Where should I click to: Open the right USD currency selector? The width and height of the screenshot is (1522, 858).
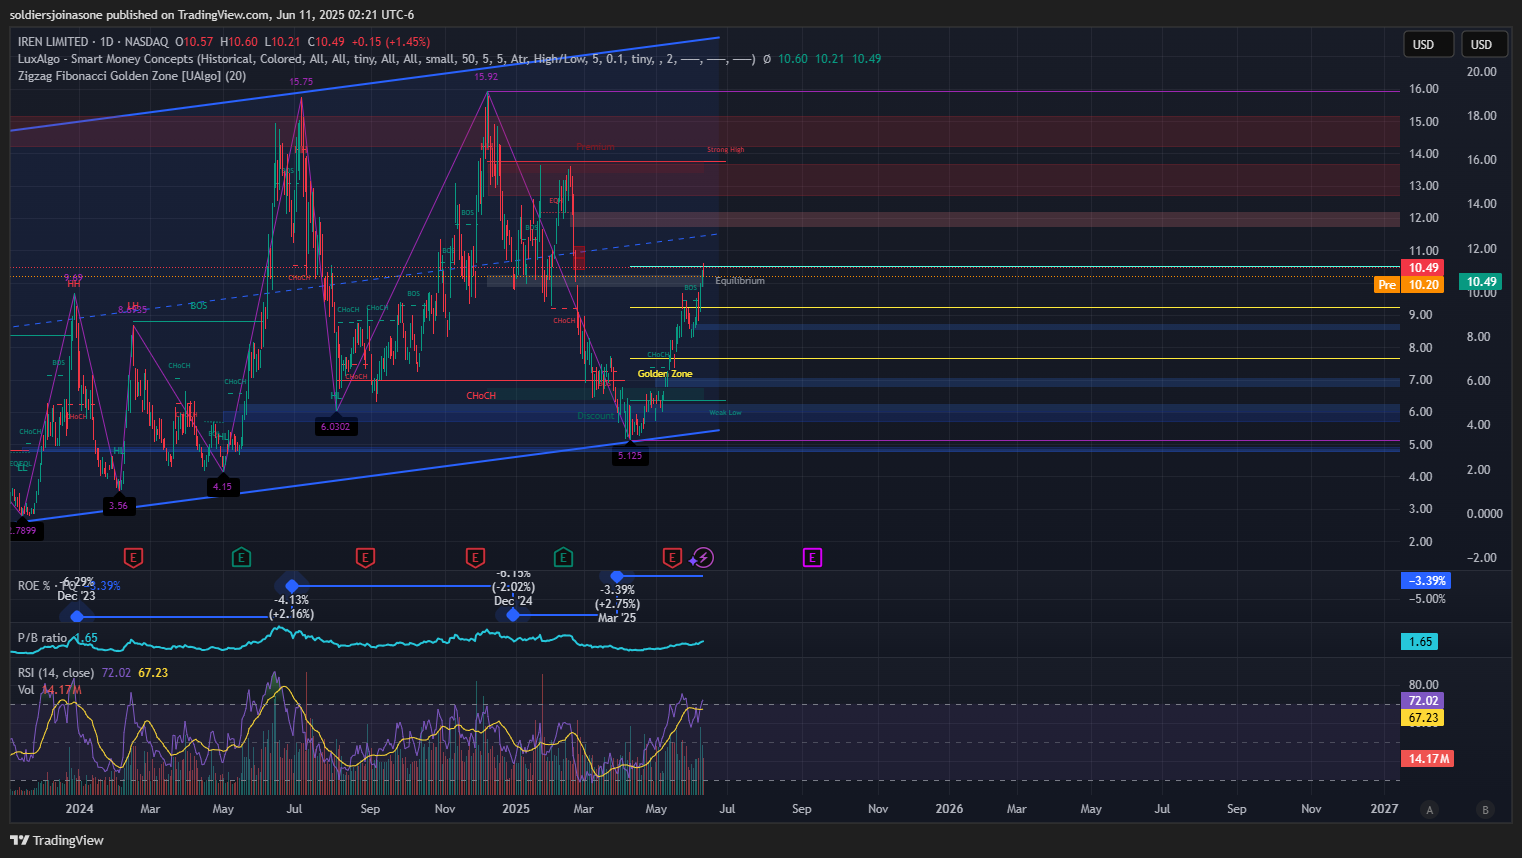(1485, 44)
